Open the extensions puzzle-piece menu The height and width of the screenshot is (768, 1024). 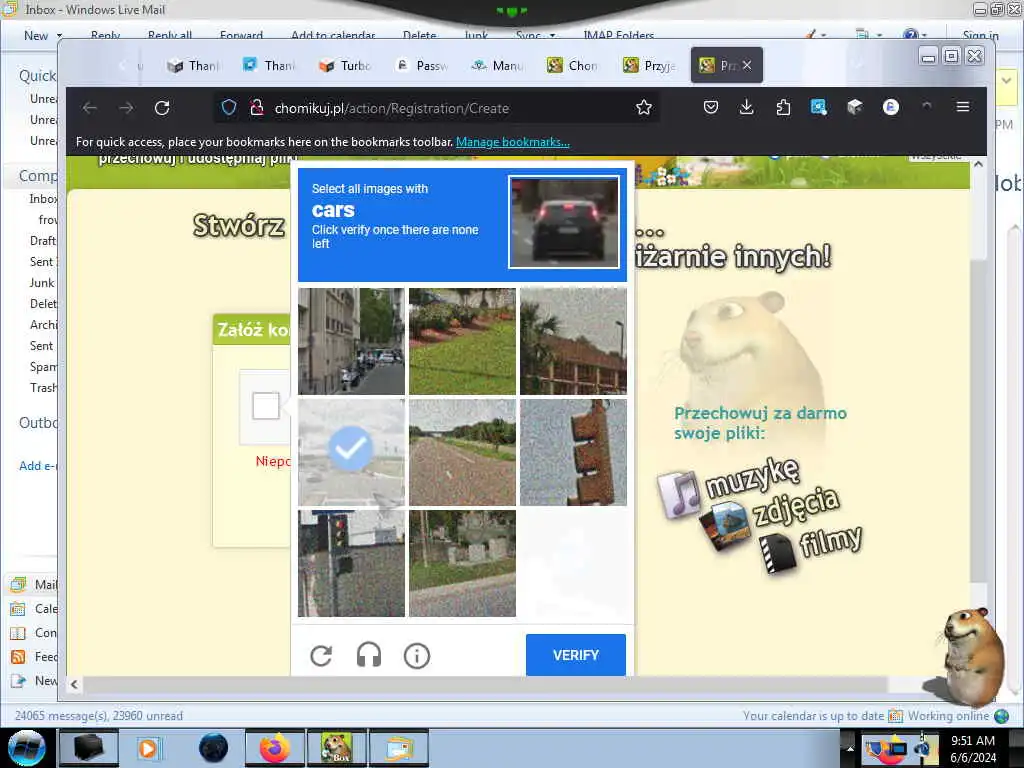[x=783, y=107]
